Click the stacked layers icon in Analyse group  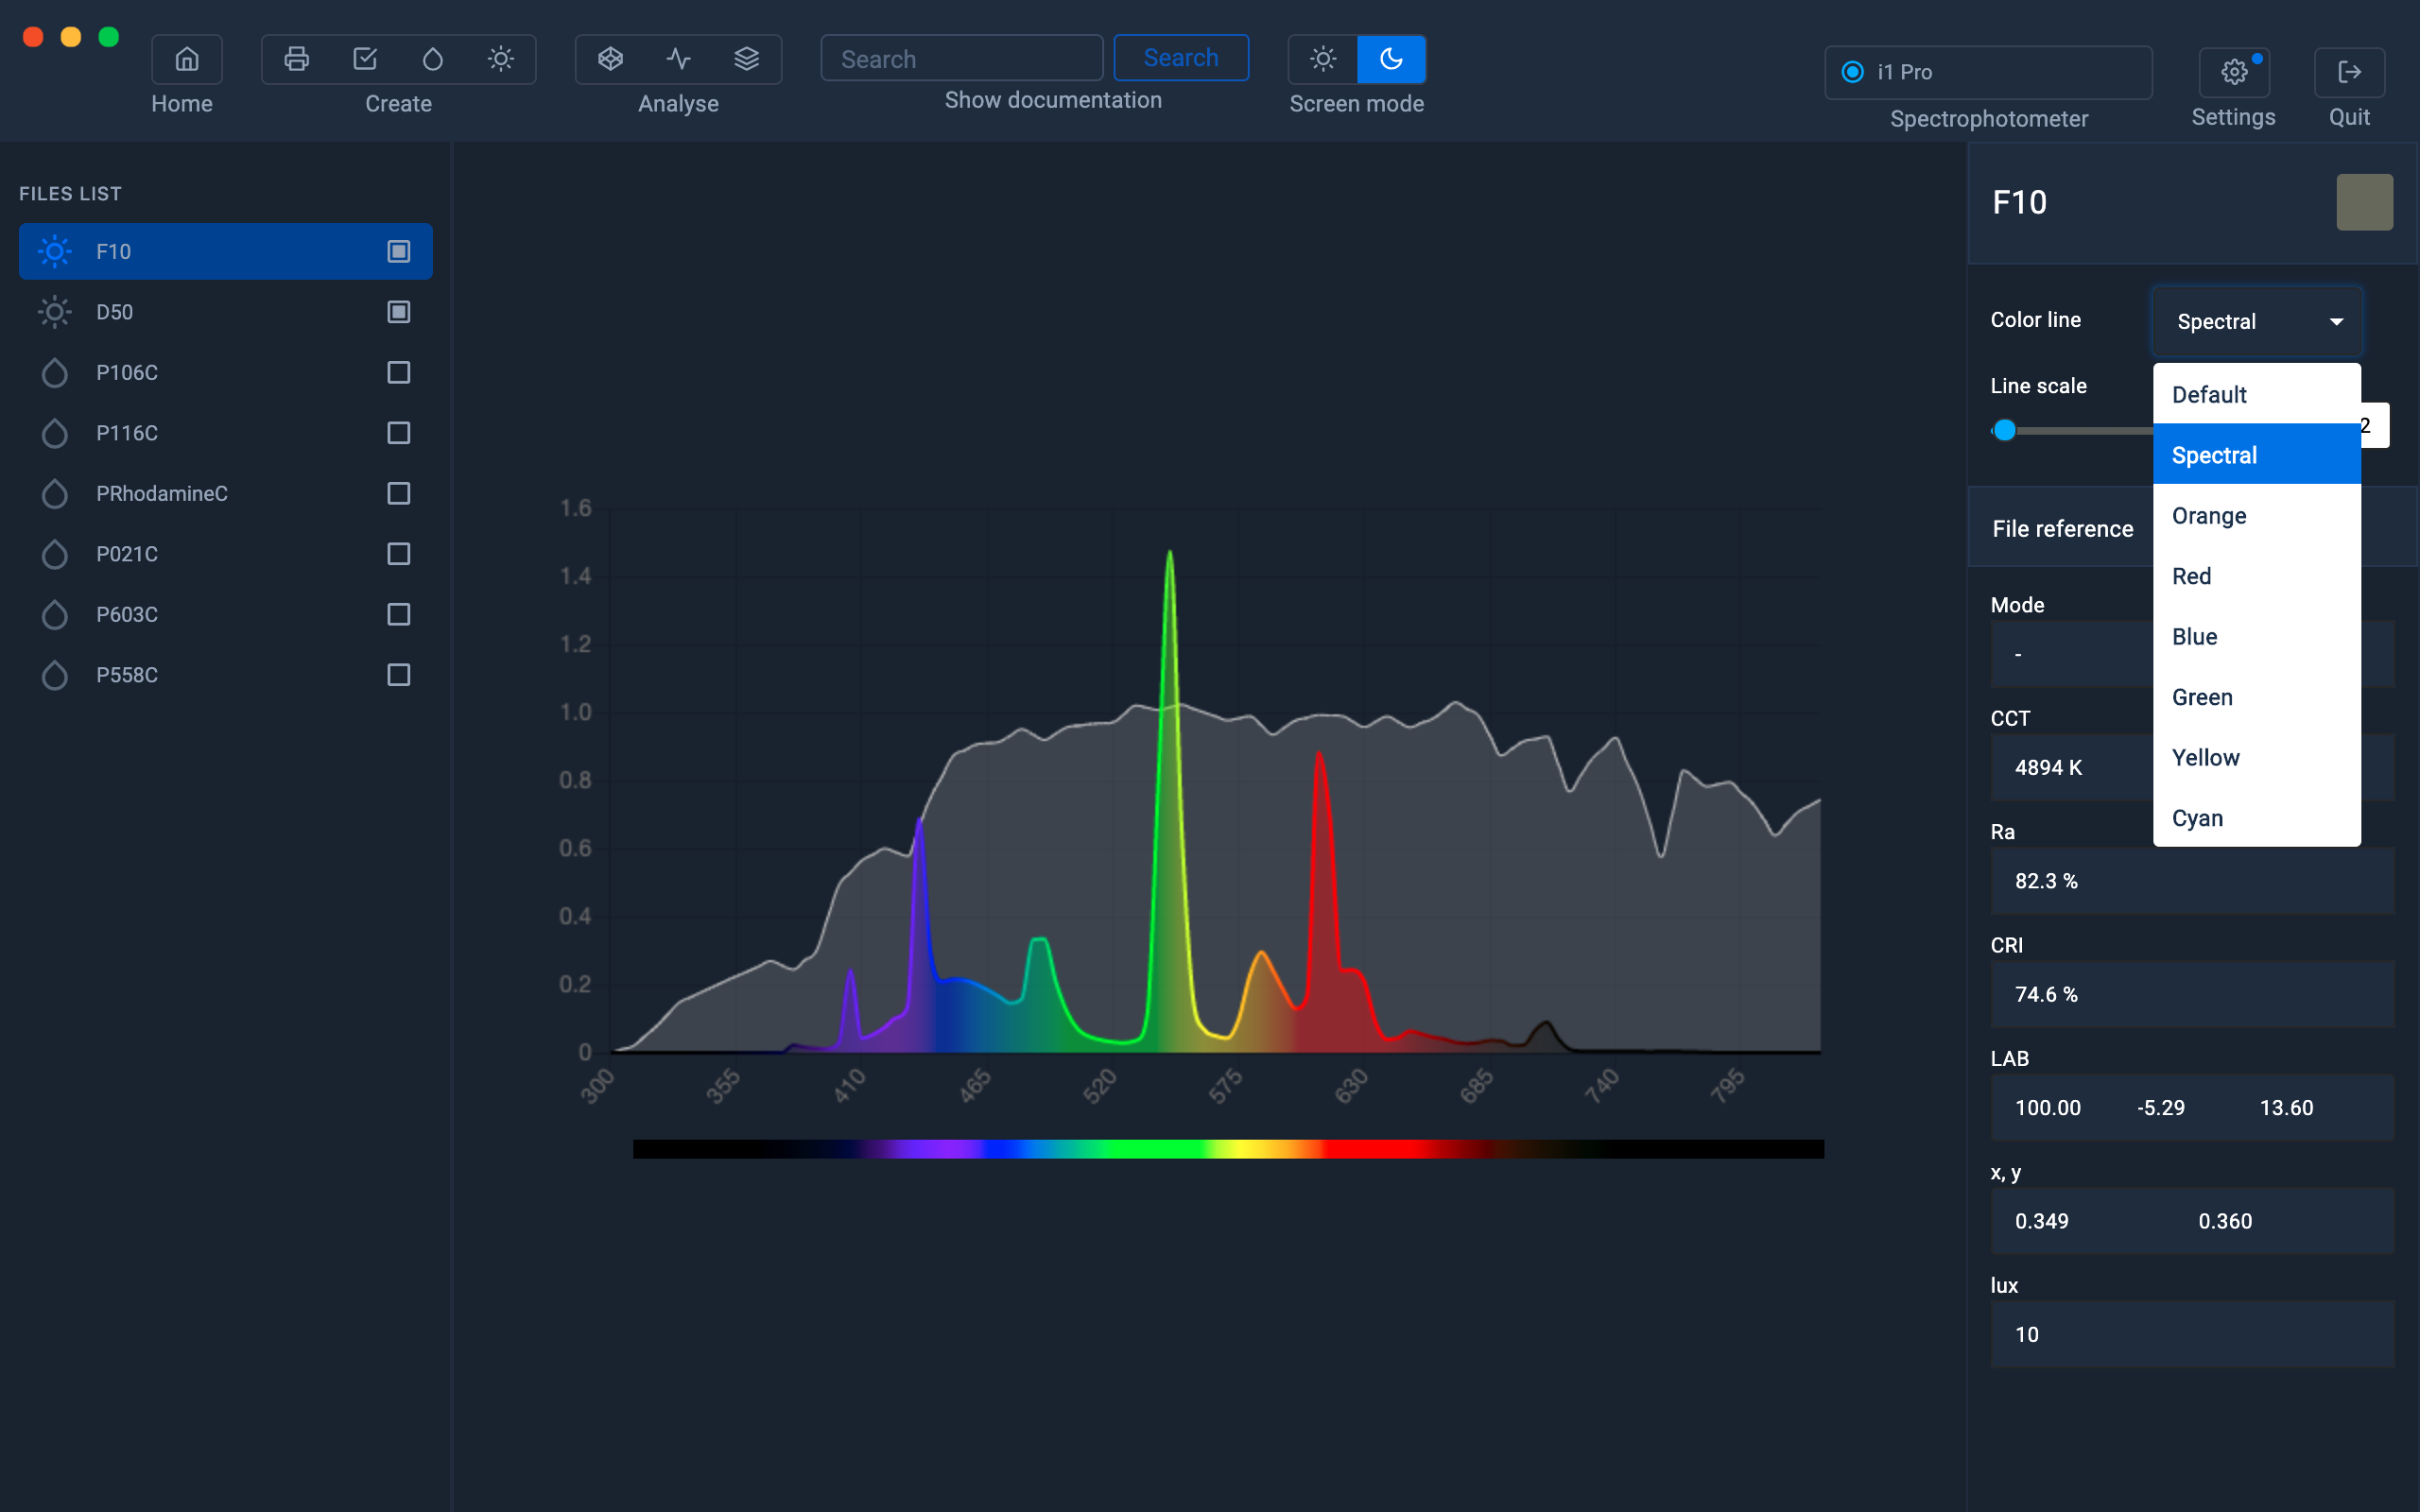(747, 59)
